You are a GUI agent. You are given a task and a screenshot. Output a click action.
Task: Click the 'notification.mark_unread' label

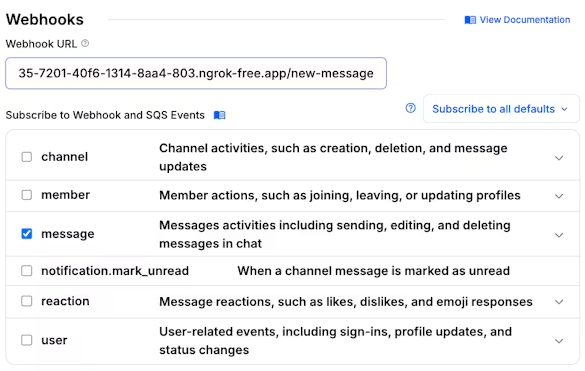pos(115,271)
